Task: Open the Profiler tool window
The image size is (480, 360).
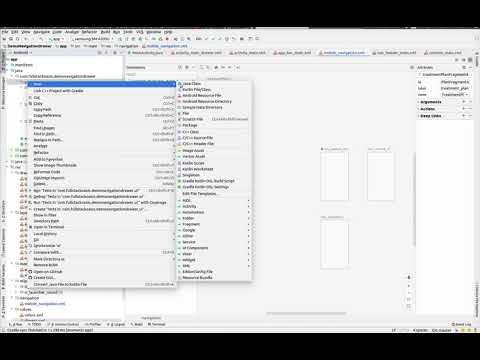Action: [x=93, y=324]
